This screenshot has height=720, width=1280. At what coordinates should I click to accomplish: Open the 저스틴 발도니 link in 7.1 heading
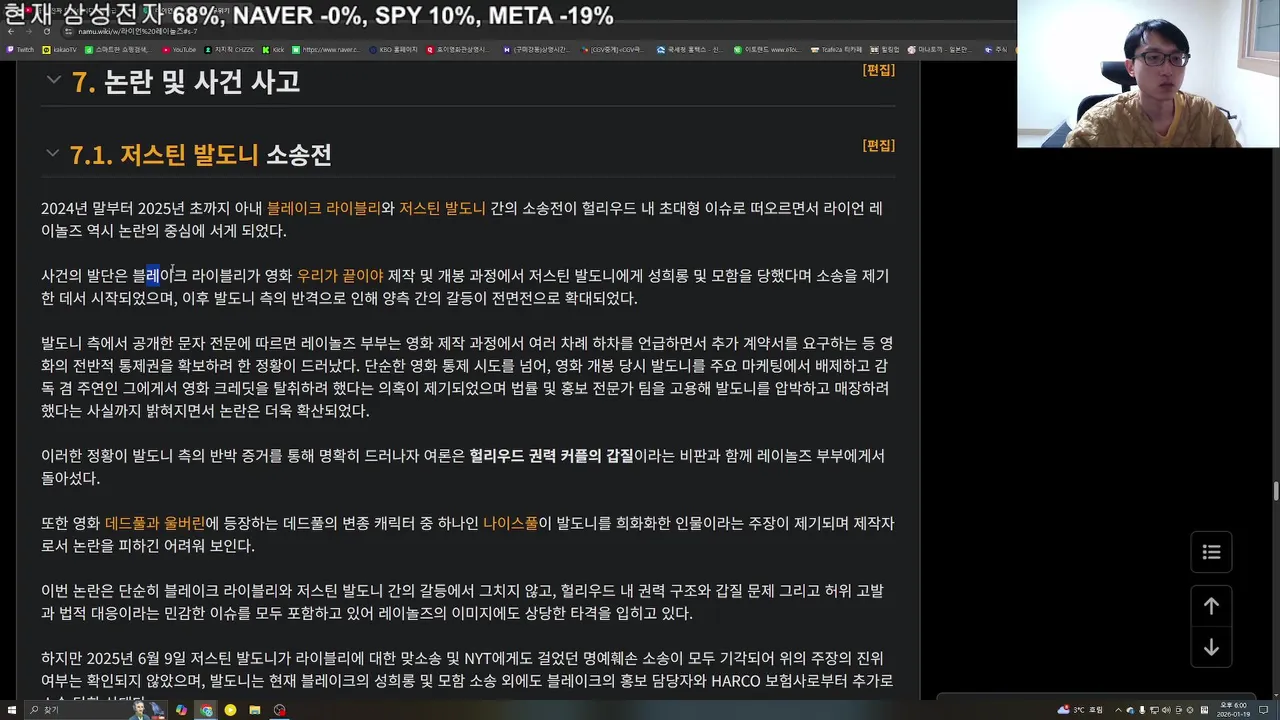pos(189,155)
